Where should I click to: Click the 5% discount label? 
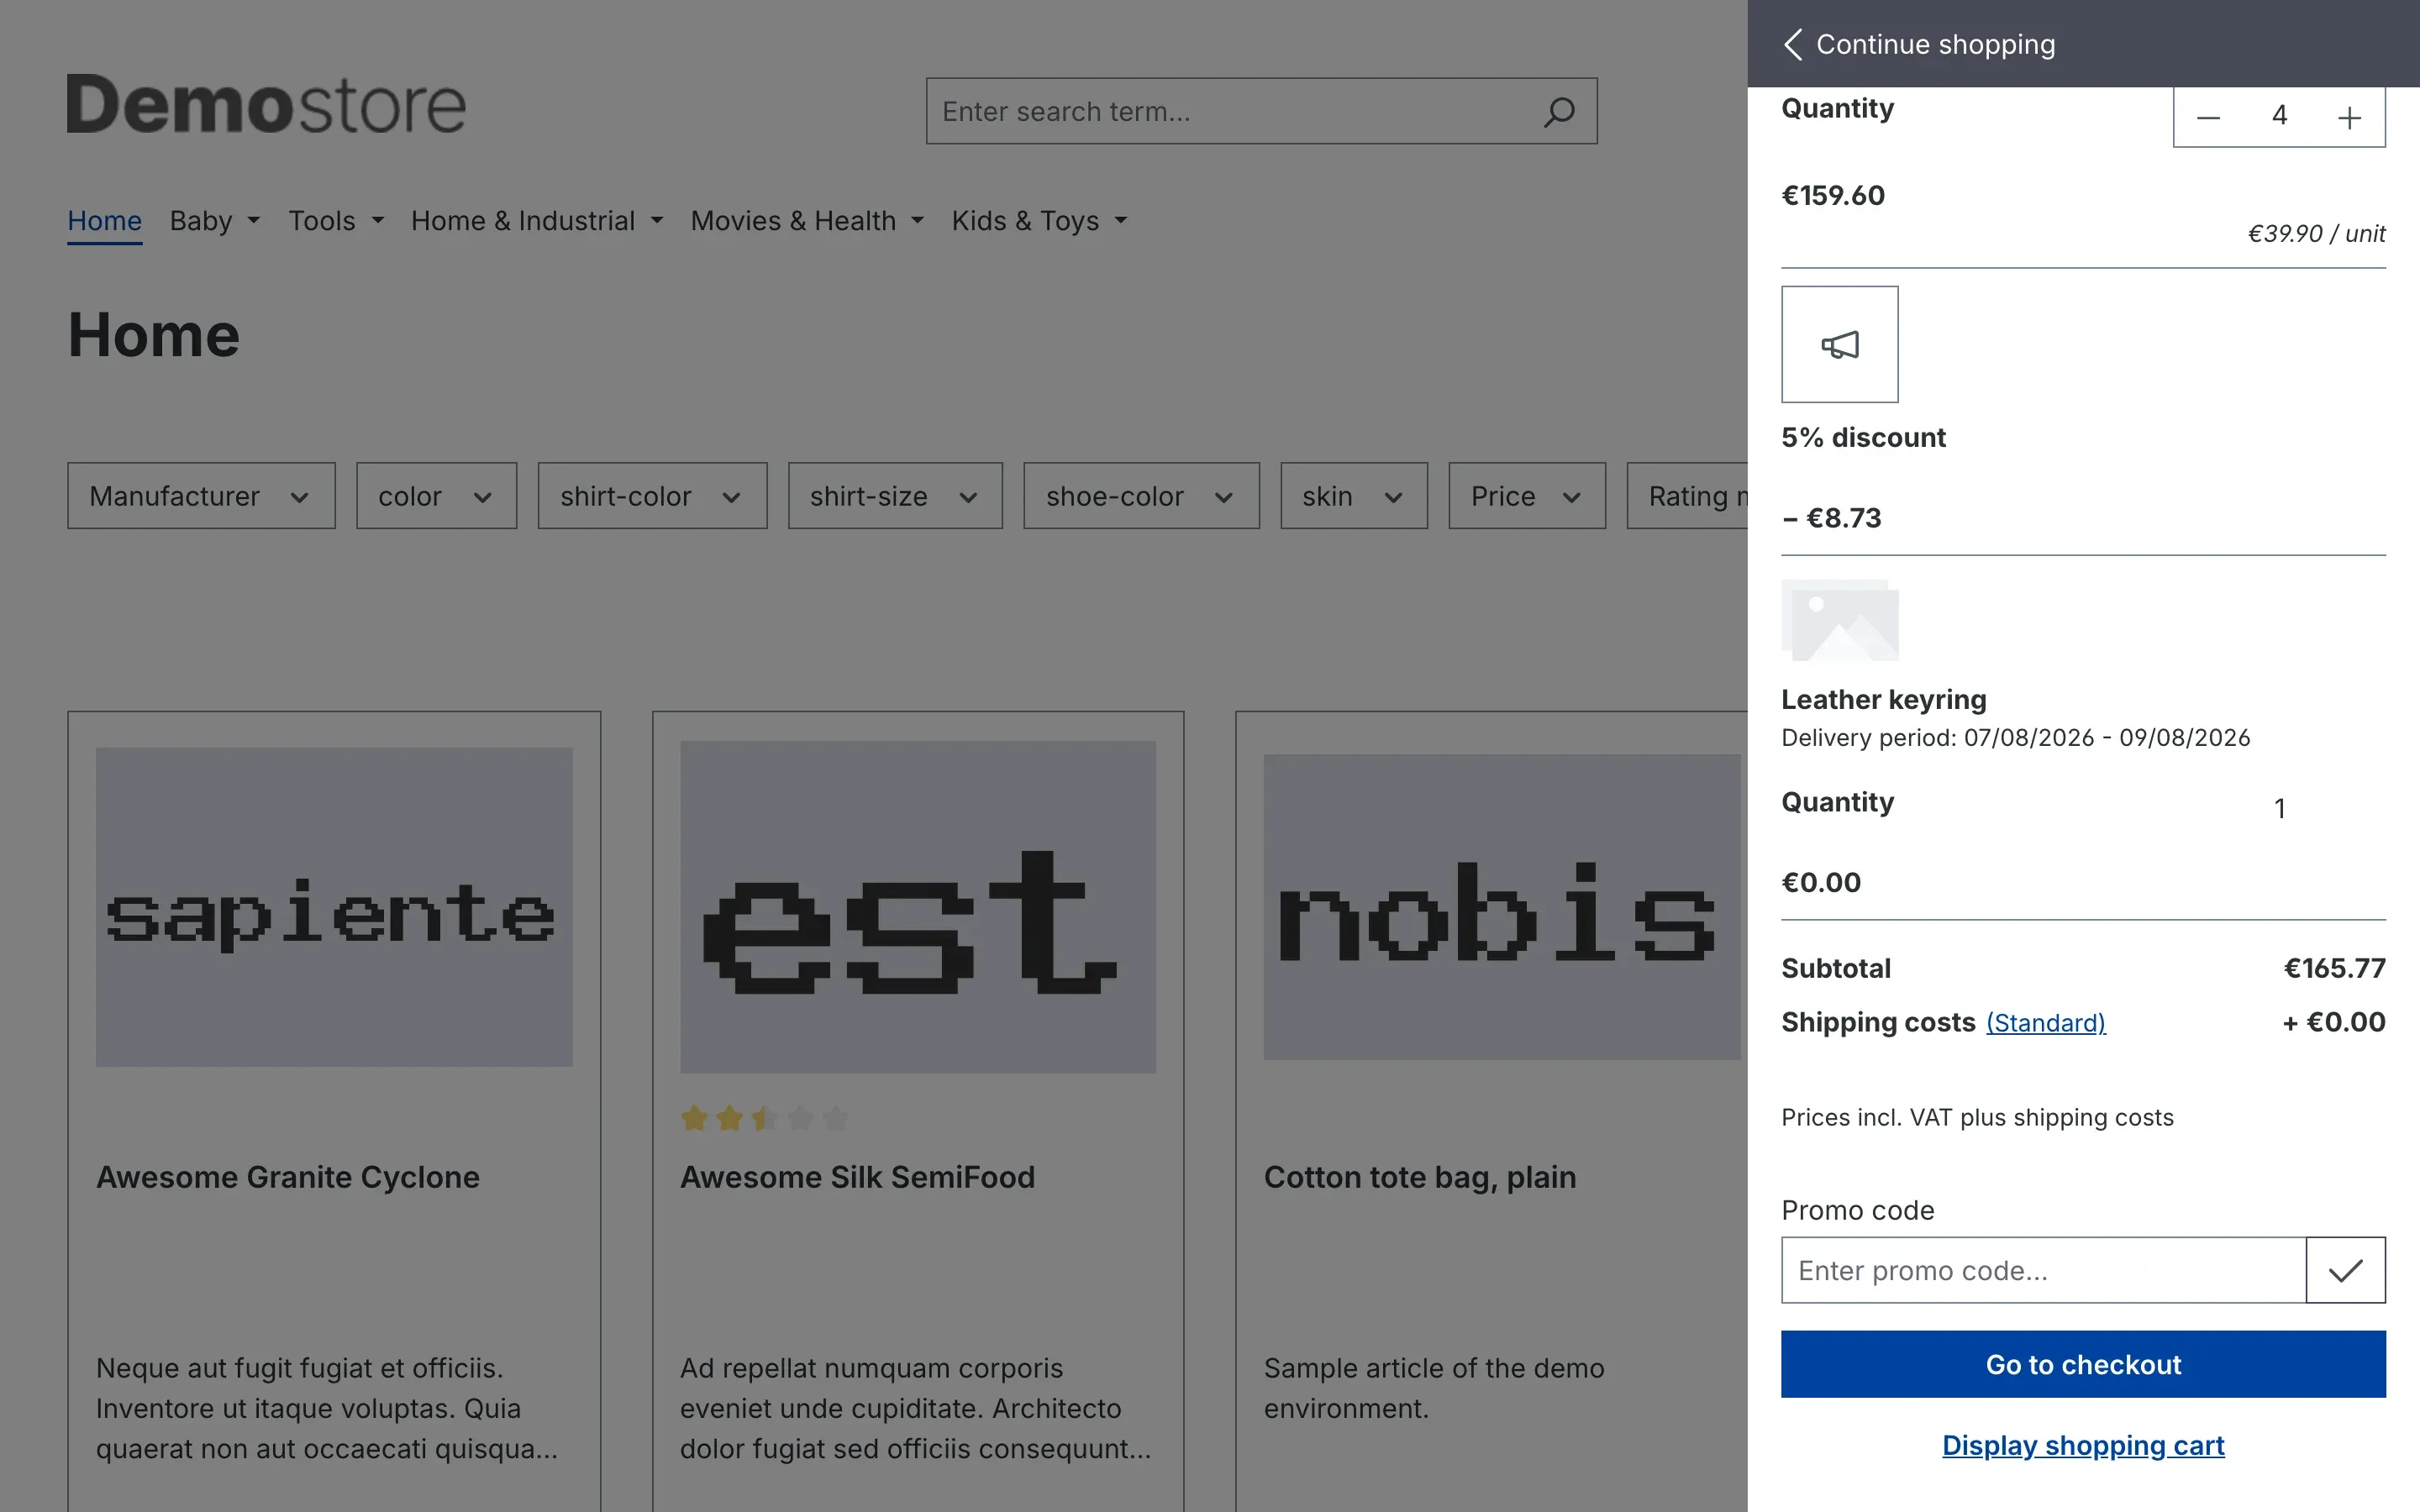coord(1863,437)
